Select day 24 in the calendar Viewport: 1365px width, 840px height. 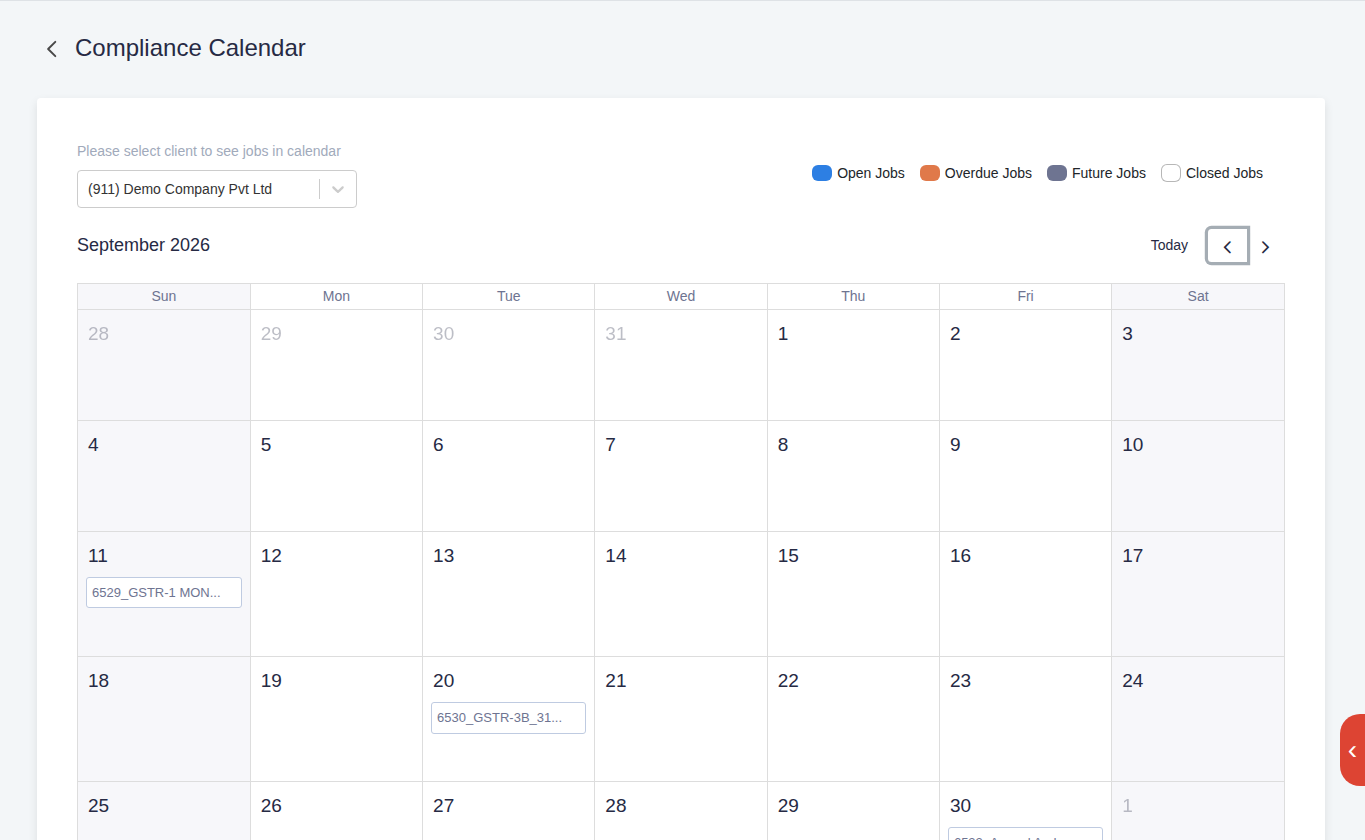point(1133,681)
